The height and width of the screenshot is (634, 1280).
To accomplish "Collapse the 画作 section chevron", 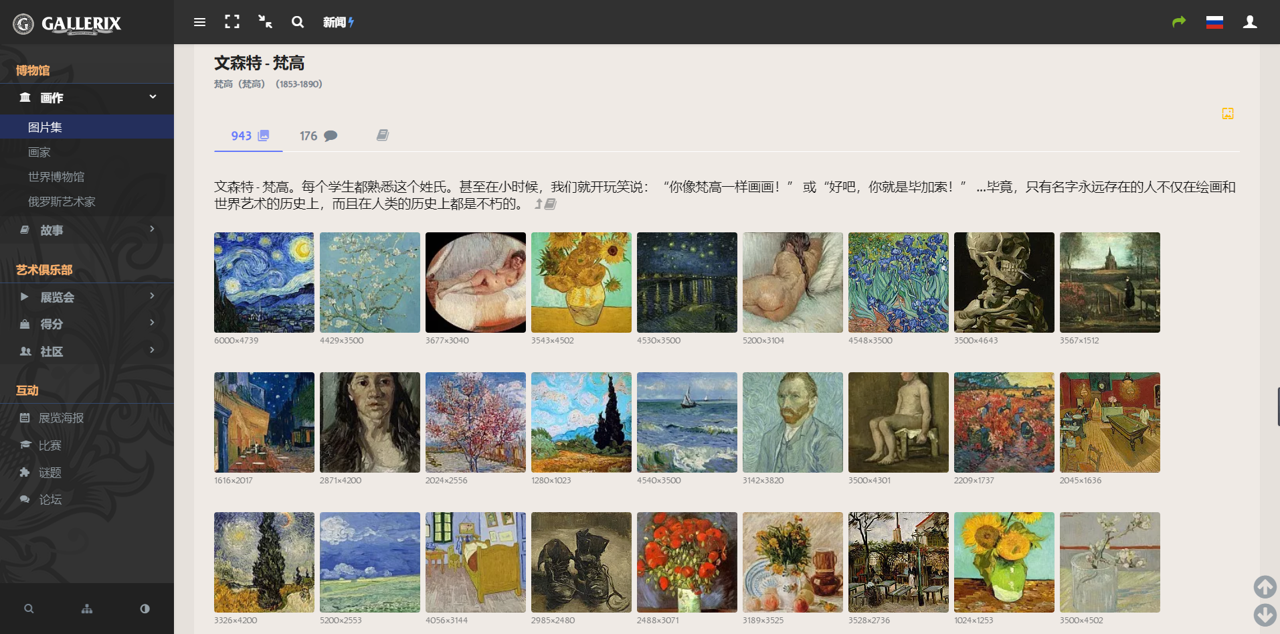I will click(153, 97).
